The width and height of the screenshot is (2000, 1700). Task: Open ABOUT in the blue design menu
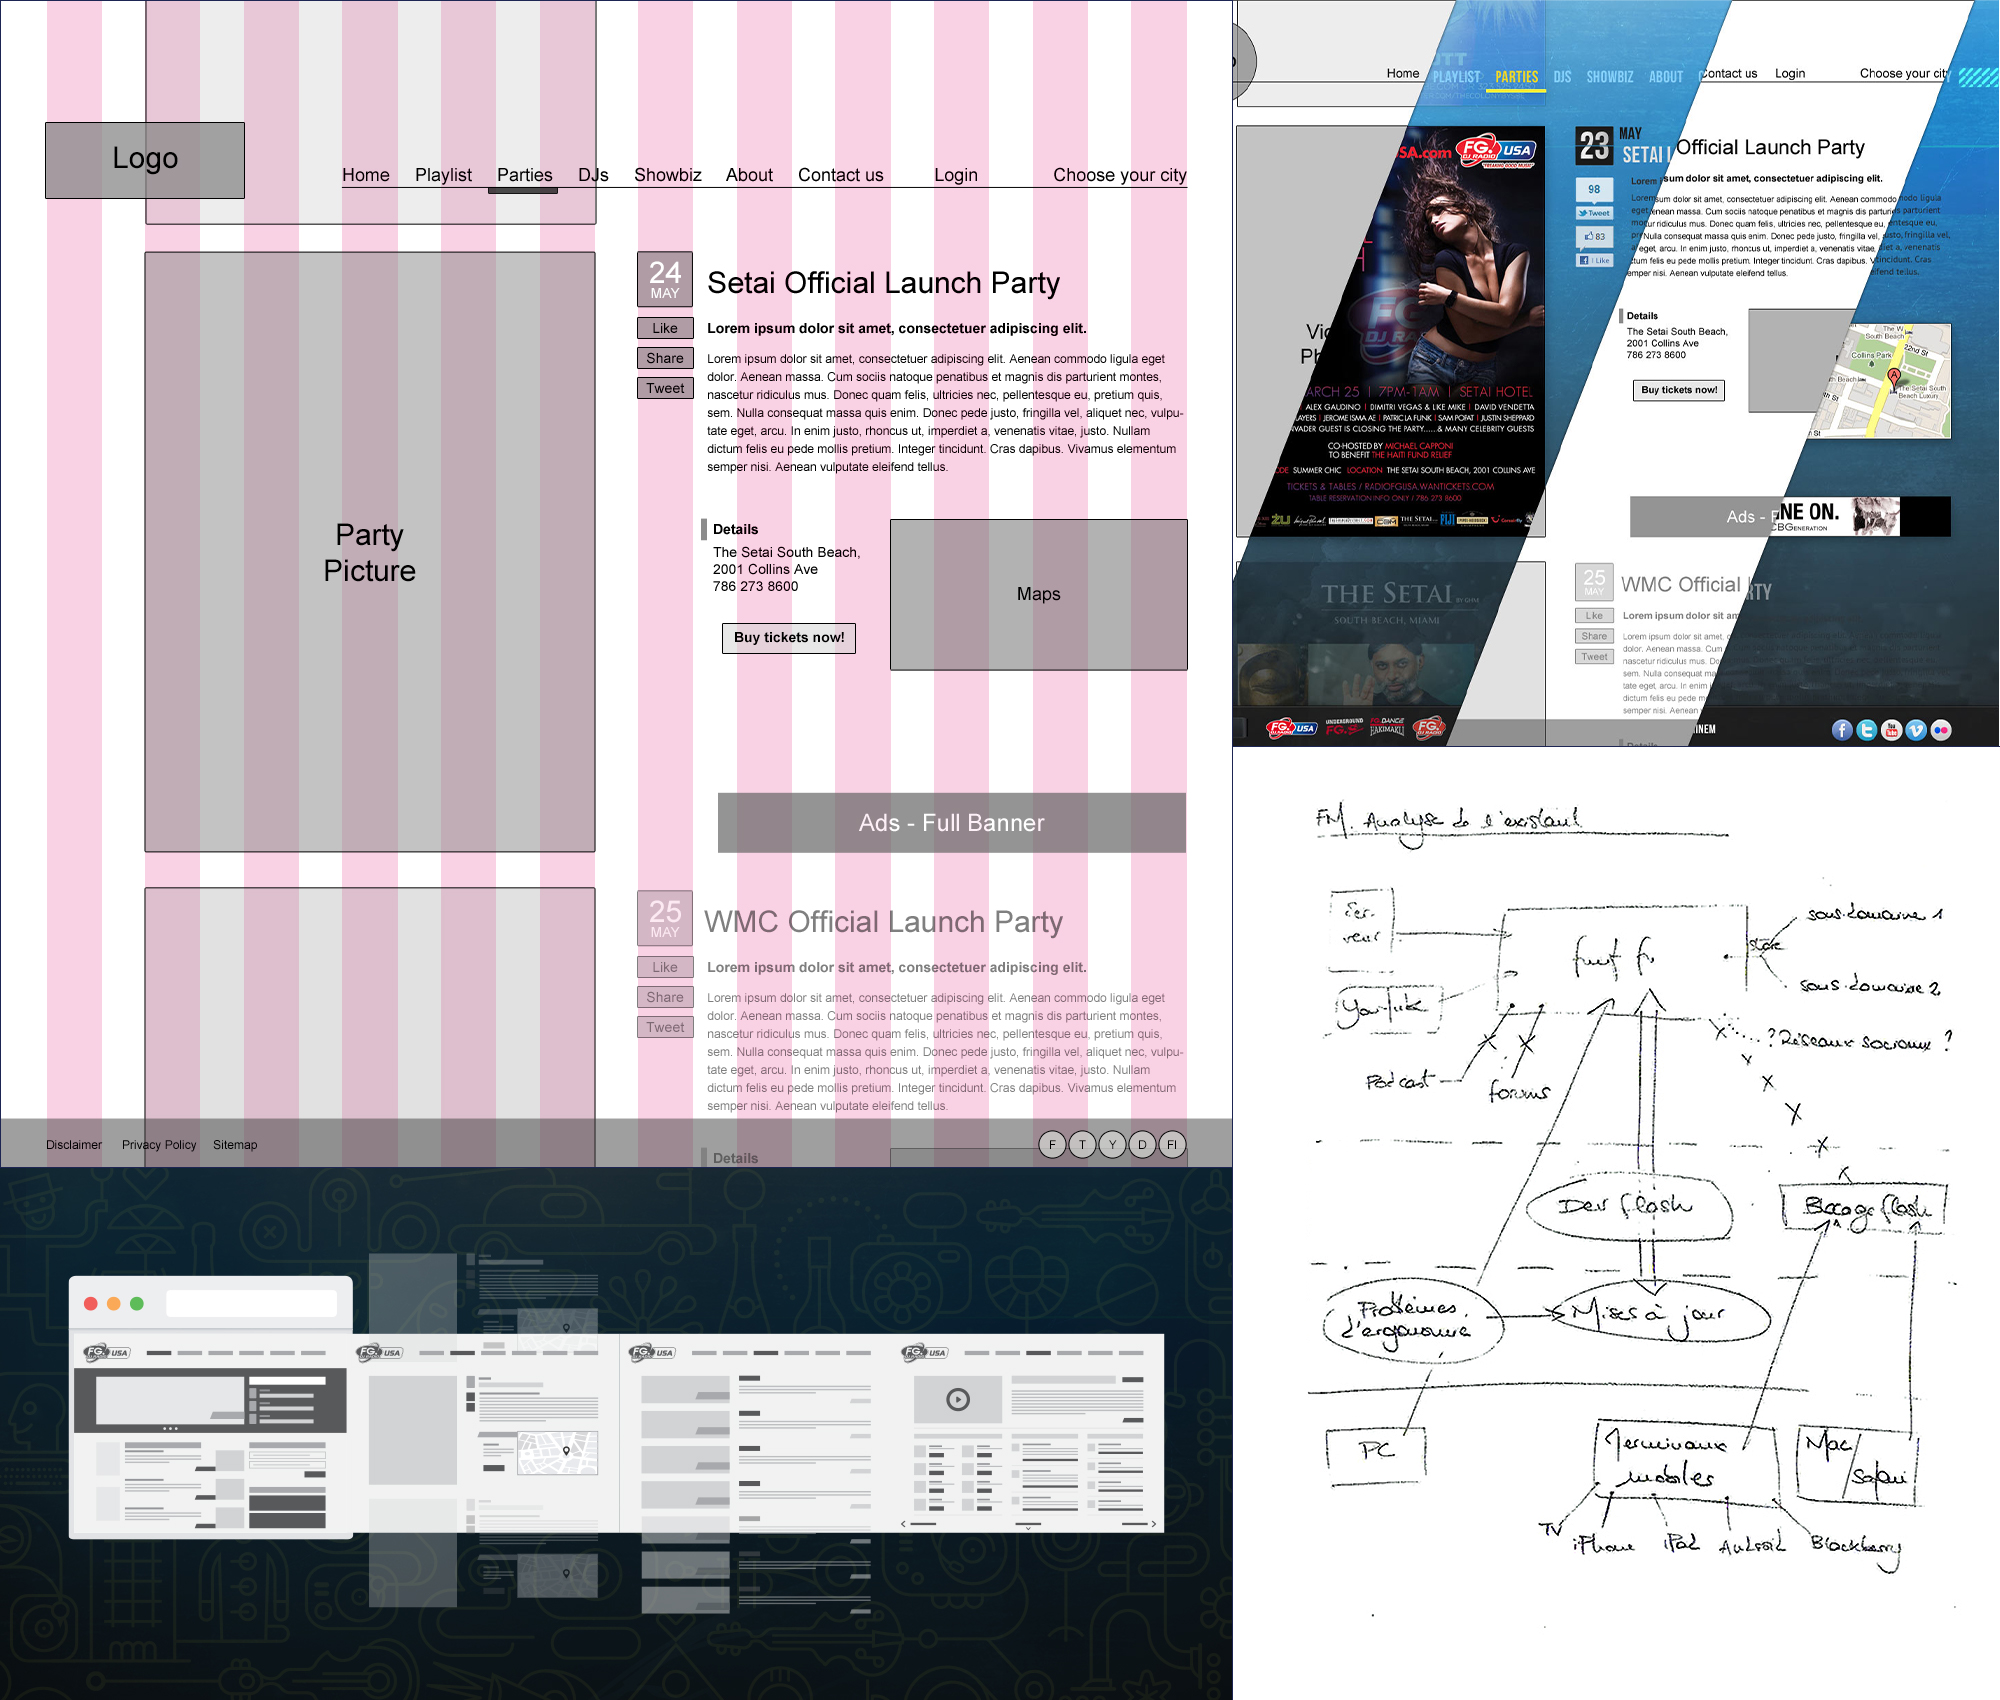click(1666, 77)
